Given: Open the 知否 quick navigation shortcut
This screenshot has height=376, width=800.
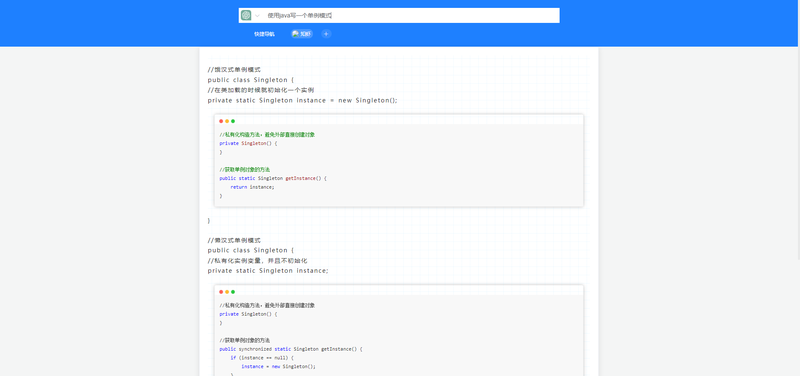Looking at the screenshot, I should pyautogui.click(x=302, y=34).
